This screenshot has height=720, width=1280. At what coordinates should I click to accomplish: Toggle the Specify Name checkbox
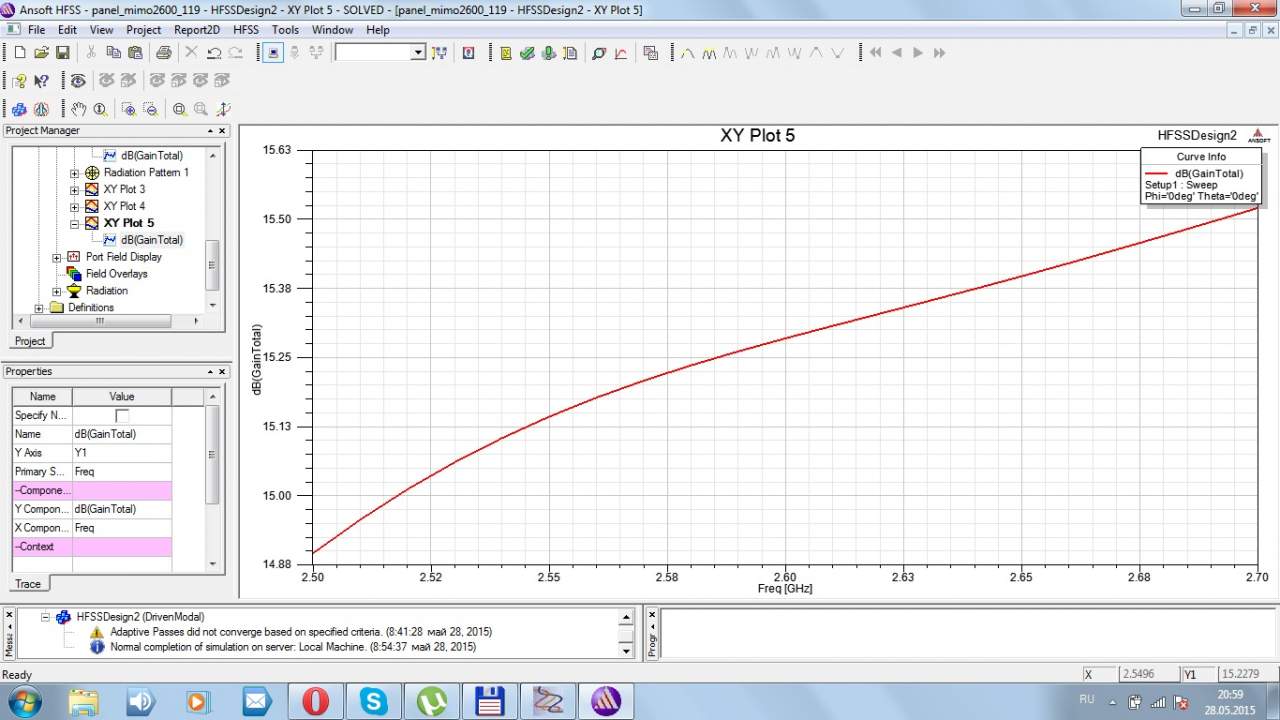122,415
